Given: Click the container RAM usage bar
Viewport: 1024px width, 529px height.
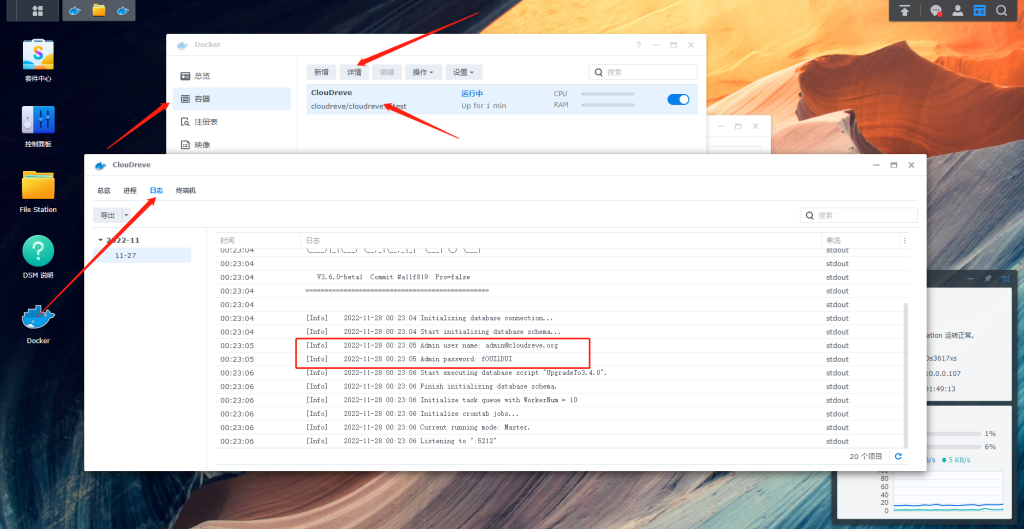Looking at the screenshot, I should [608, 104].
